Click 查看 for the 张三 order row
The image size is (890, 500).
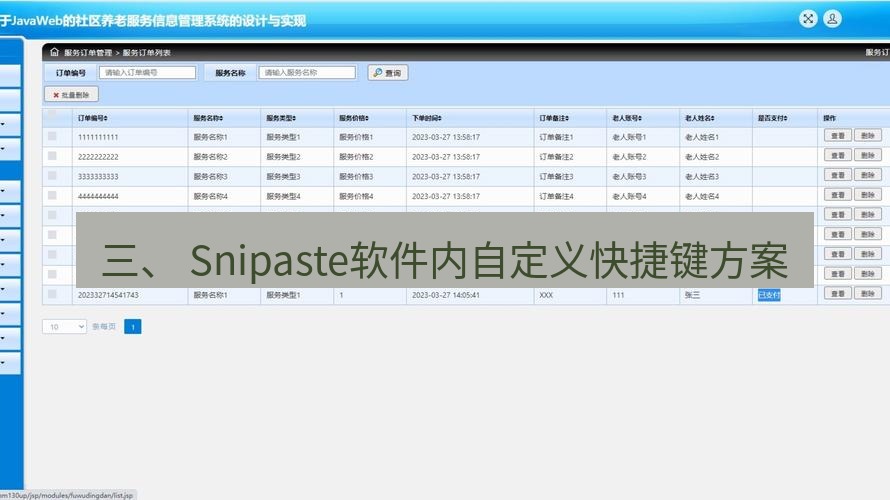pos(838,293)
